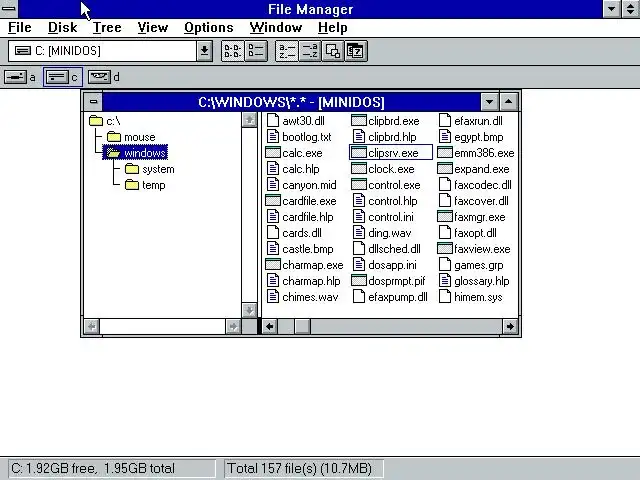640x480 pixels.
Task: Select the bootlog.txt document icon
Action: (x=273, y=137)
